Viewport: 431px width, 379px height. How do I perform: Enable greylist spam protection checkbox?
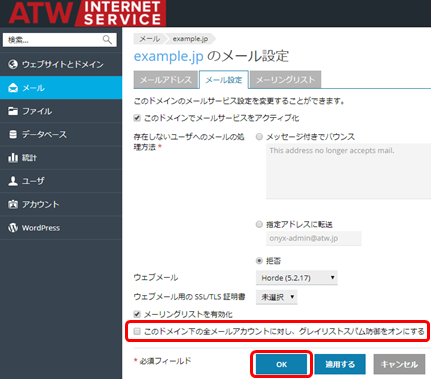[x=137, y=331]
